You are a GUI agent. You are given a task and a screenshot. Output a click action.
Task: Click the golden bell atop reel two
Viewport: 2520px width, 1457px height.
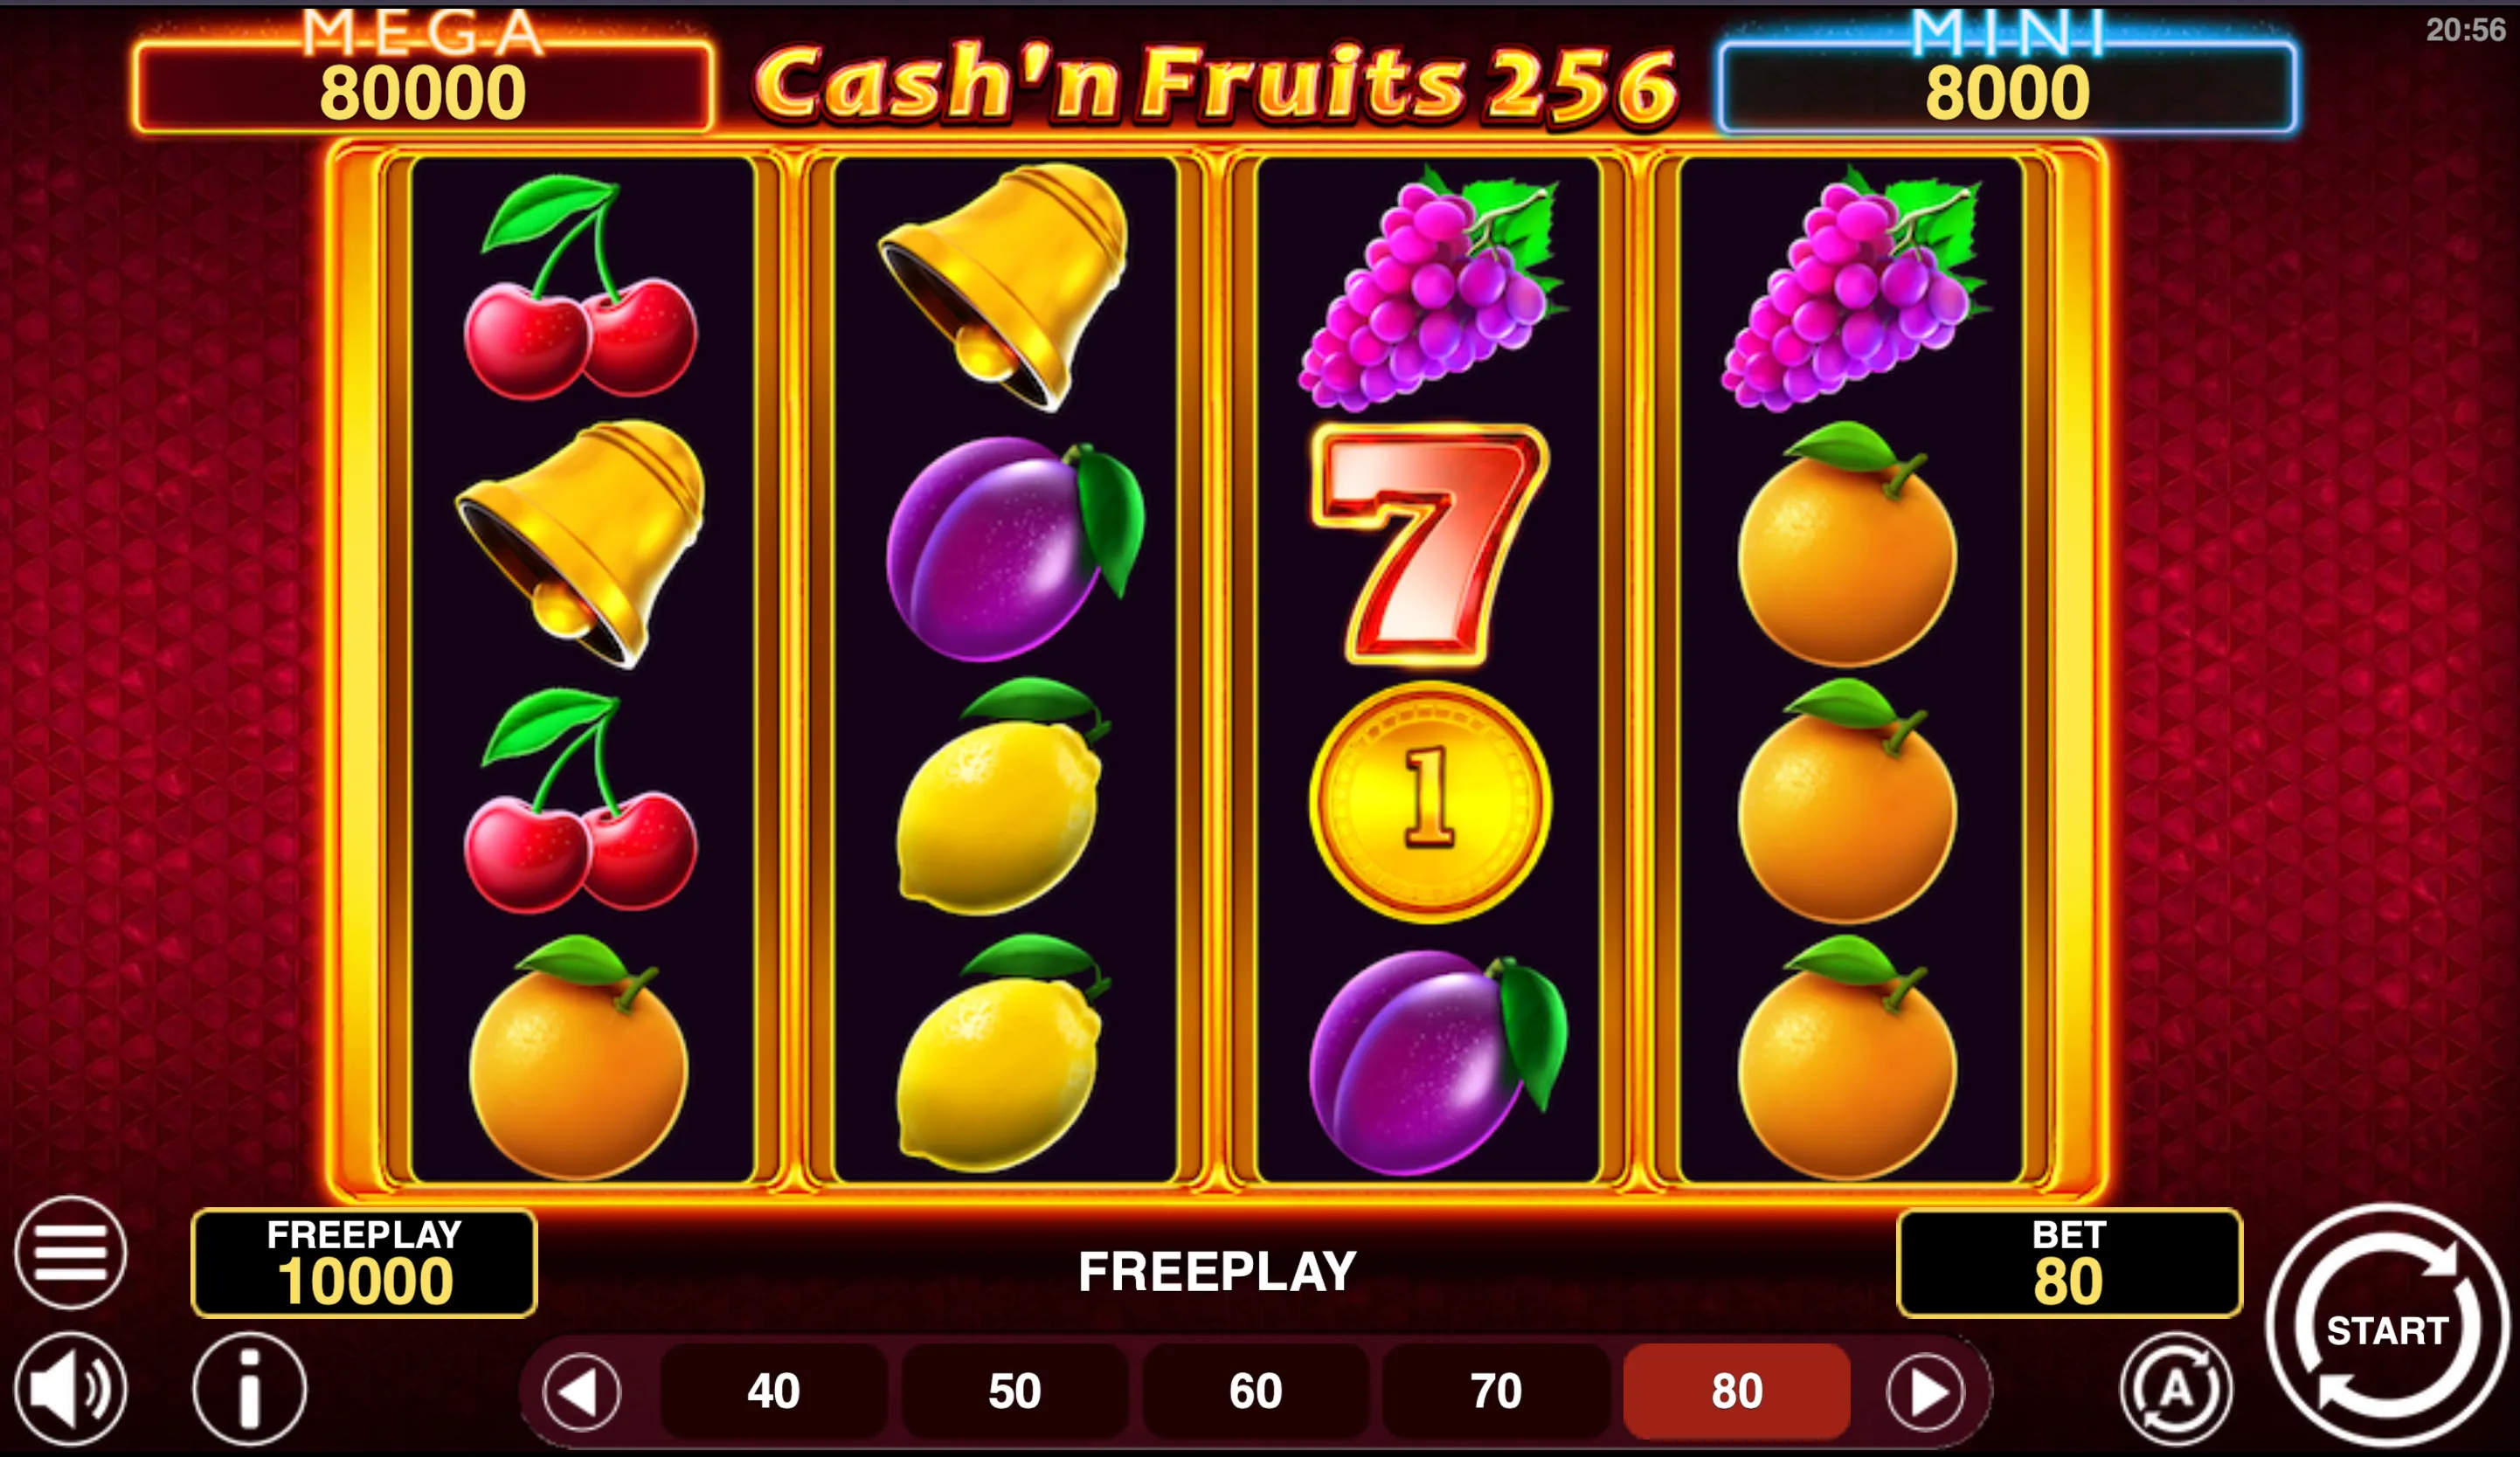1005,287
